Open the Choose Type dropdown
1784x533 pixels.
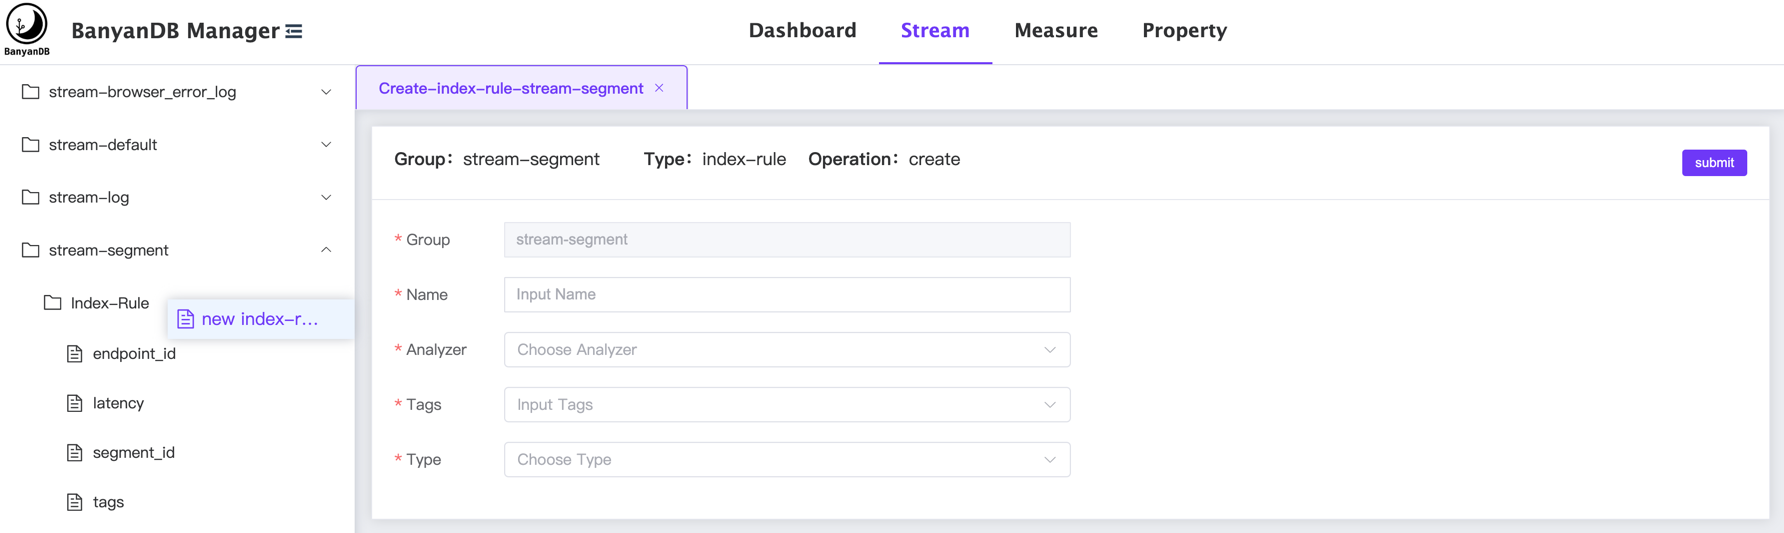click(786, 460)
